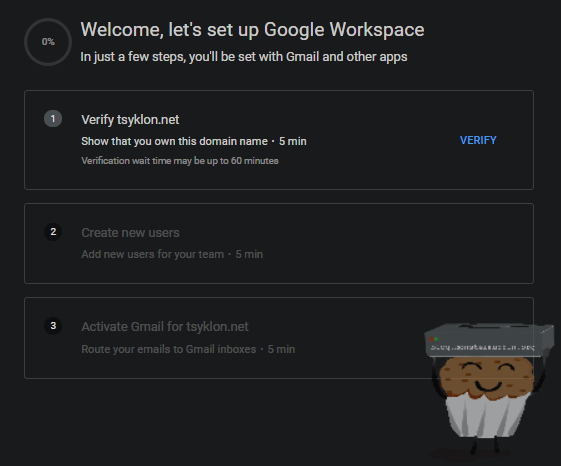This screenshot has height=466, width=561.
Task: Click the VERIFY link for tsyklon.net
Action: (478, 140)
